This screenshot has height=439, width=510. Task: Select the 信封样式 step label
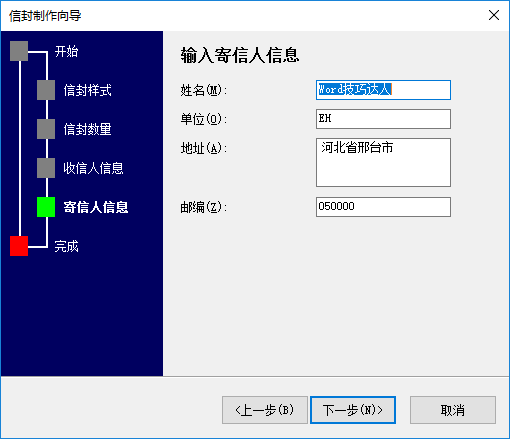tap(87, 90)
